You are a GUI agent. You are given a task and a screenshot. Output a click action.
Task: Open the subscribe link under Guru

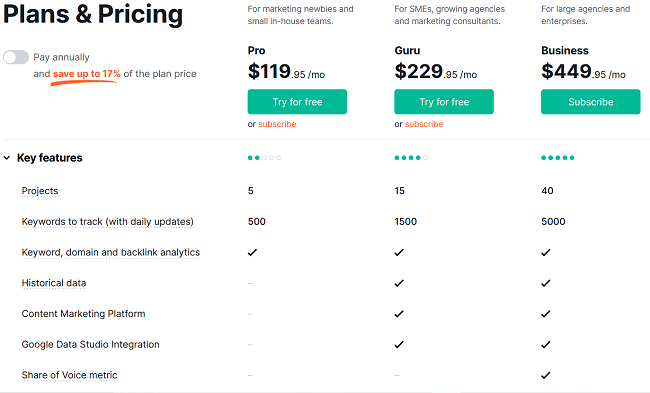424,124
